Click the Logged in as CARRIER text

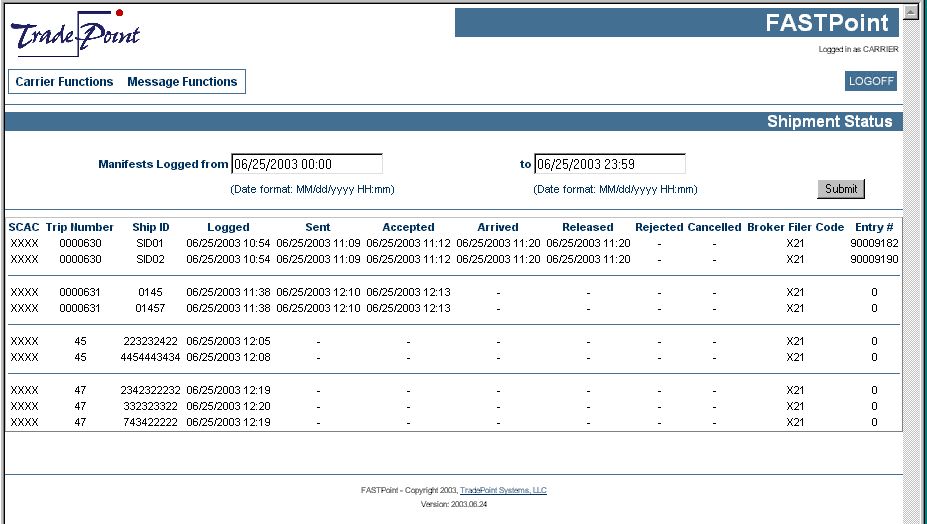pos(858,49)
